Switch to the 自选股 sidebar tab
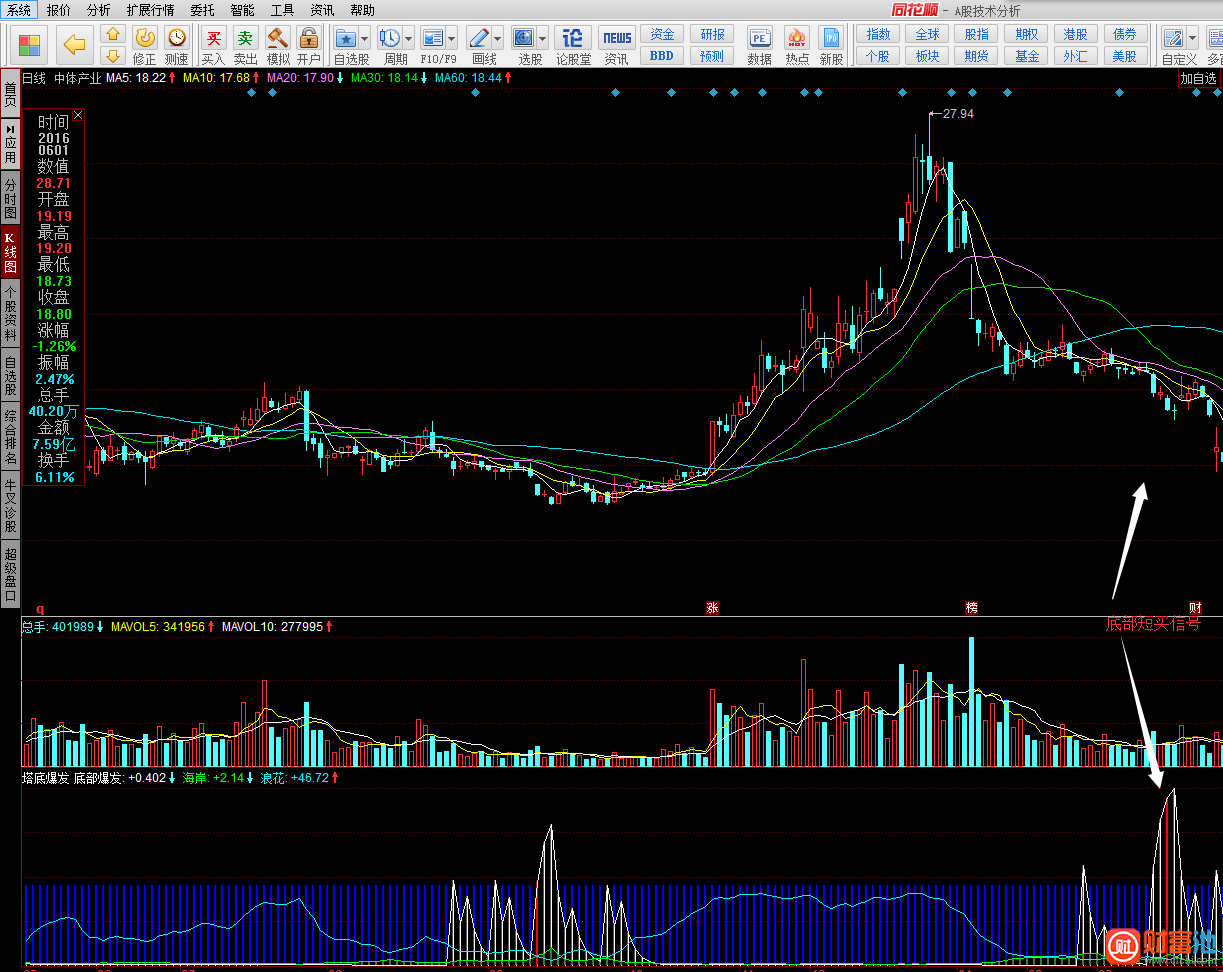 tap(10, 376)
